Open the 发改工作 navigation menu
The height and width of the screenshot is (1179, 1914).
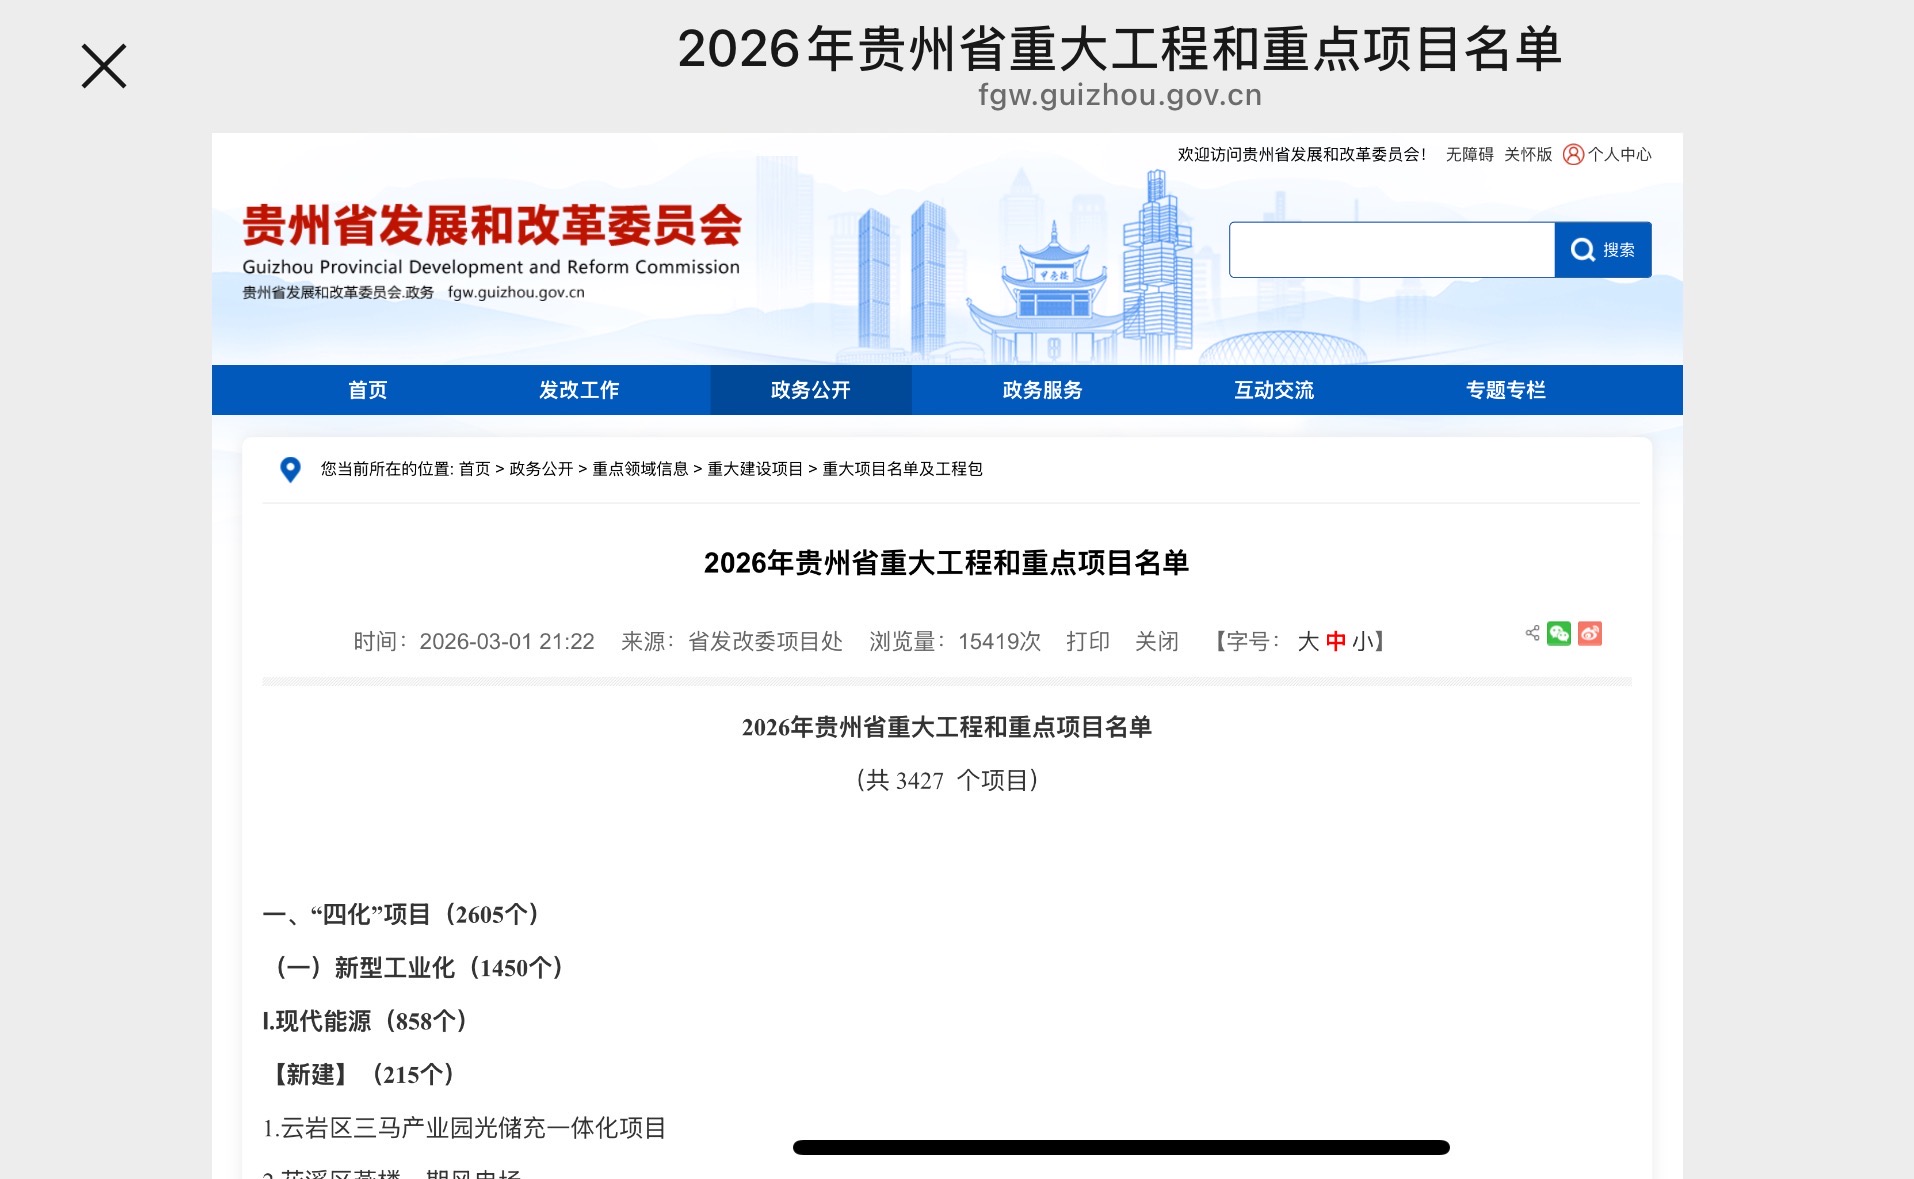point(579,390)
